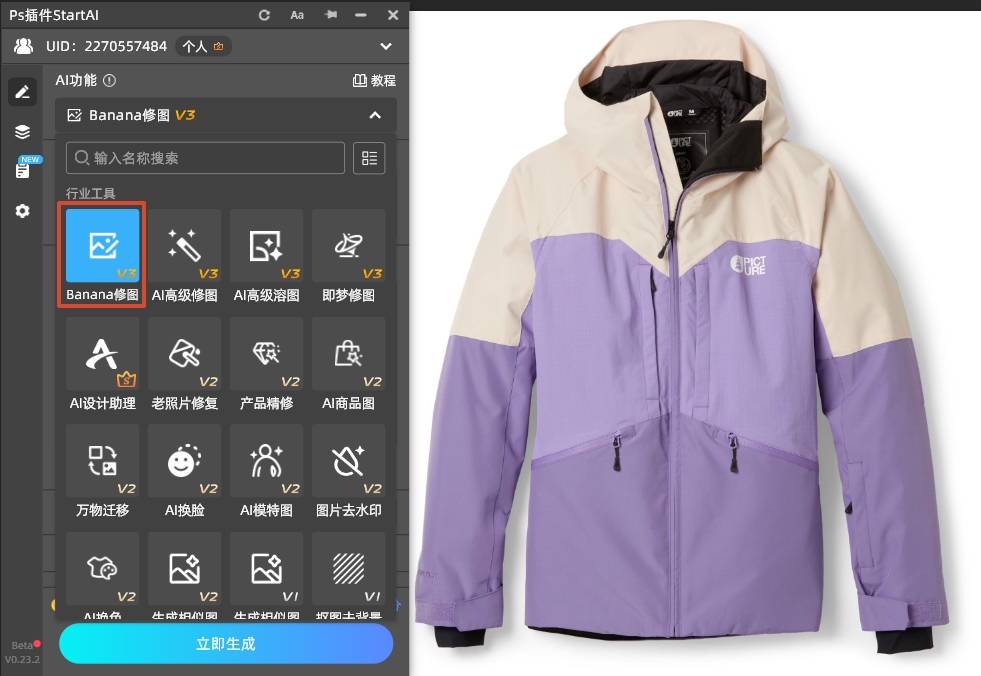Open the AI设计助理 assistant
This screenshot has height=676, width=981.
pos(102,355)
